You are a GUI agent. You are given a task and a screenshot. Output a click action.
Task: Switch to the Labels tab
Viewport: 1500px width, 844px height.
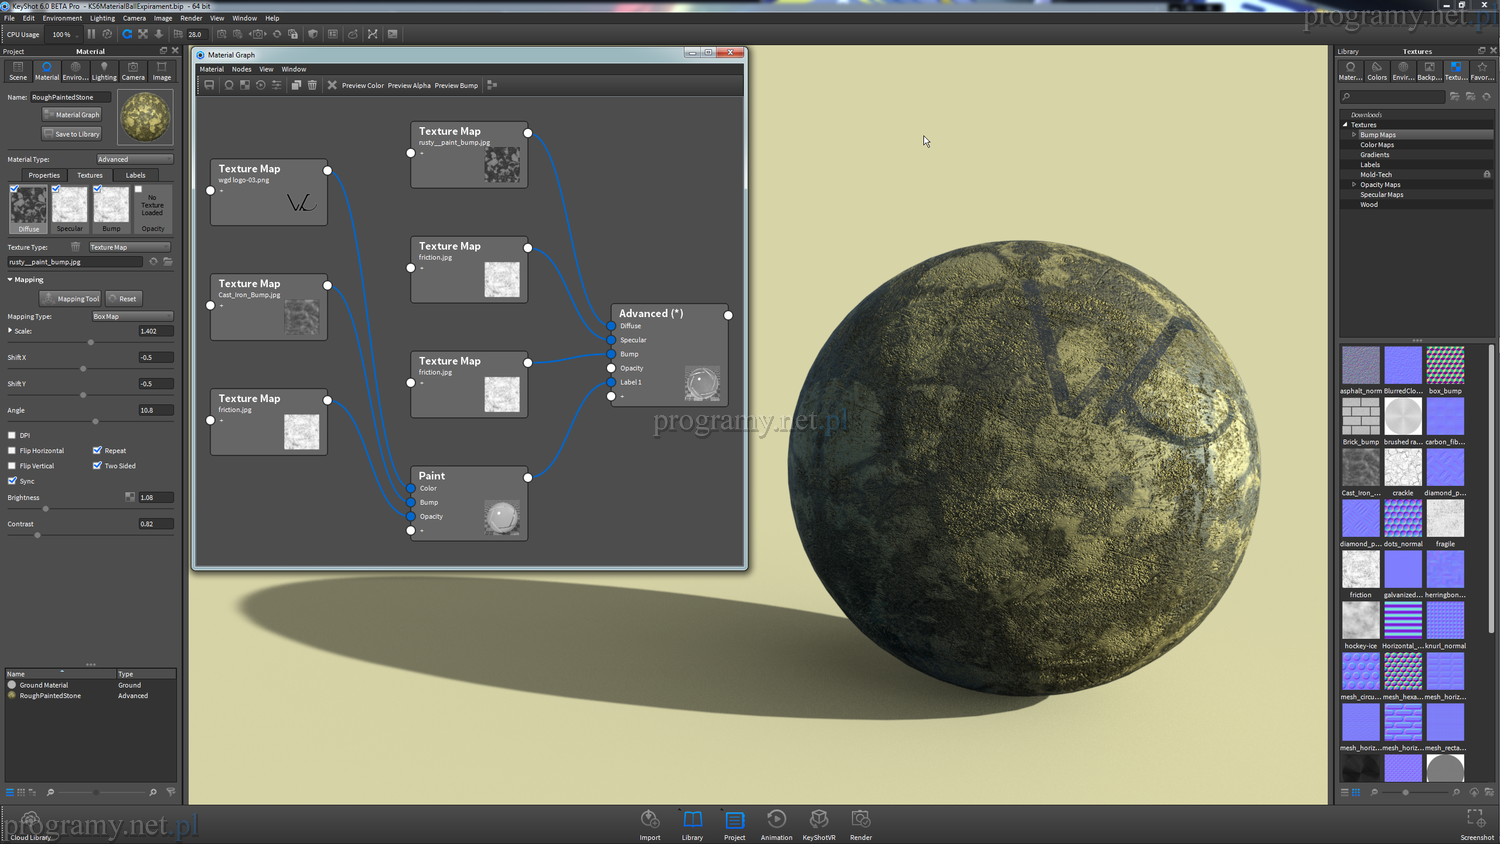click(x=135, y=175)
